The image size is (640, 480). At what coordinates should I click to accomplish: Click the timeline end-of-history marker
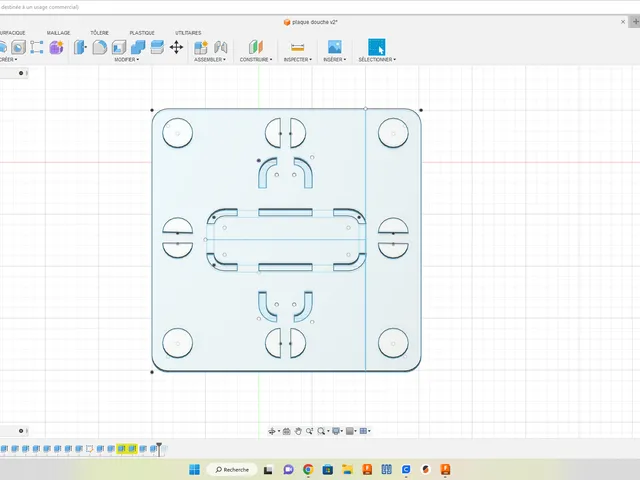159,448
